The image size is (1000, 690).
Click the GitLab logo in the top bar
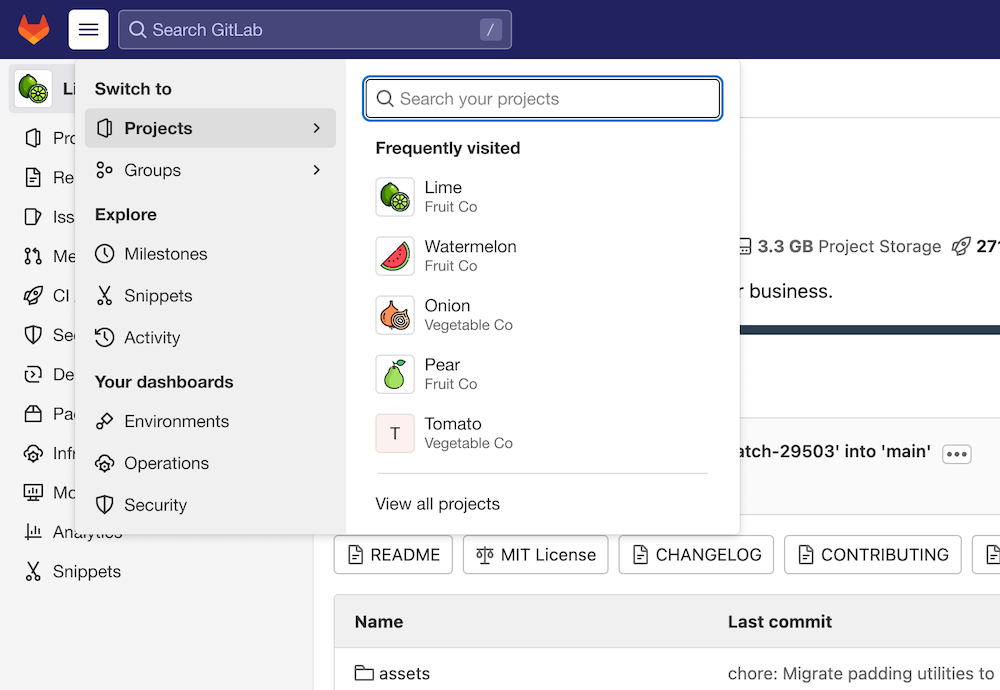click(x=34, y=29)
